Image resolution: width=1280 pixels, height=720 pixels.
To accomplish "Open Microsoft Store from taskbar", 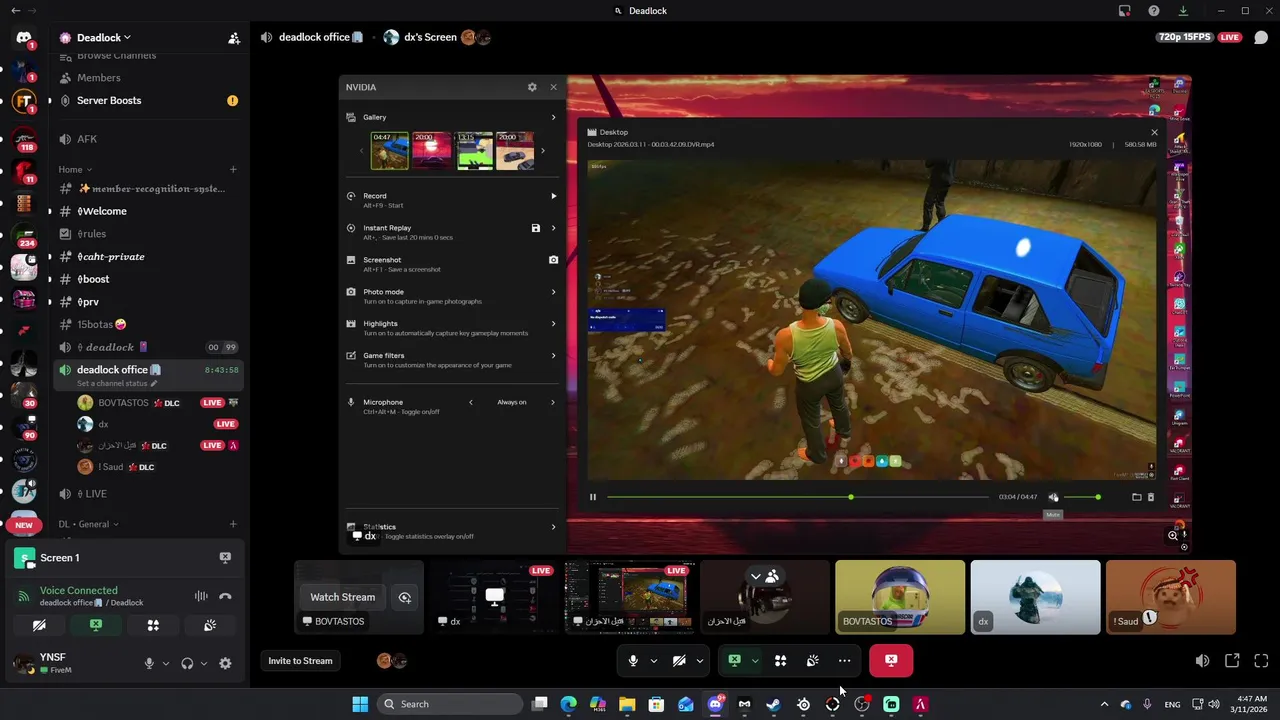I will coord(656,704).
